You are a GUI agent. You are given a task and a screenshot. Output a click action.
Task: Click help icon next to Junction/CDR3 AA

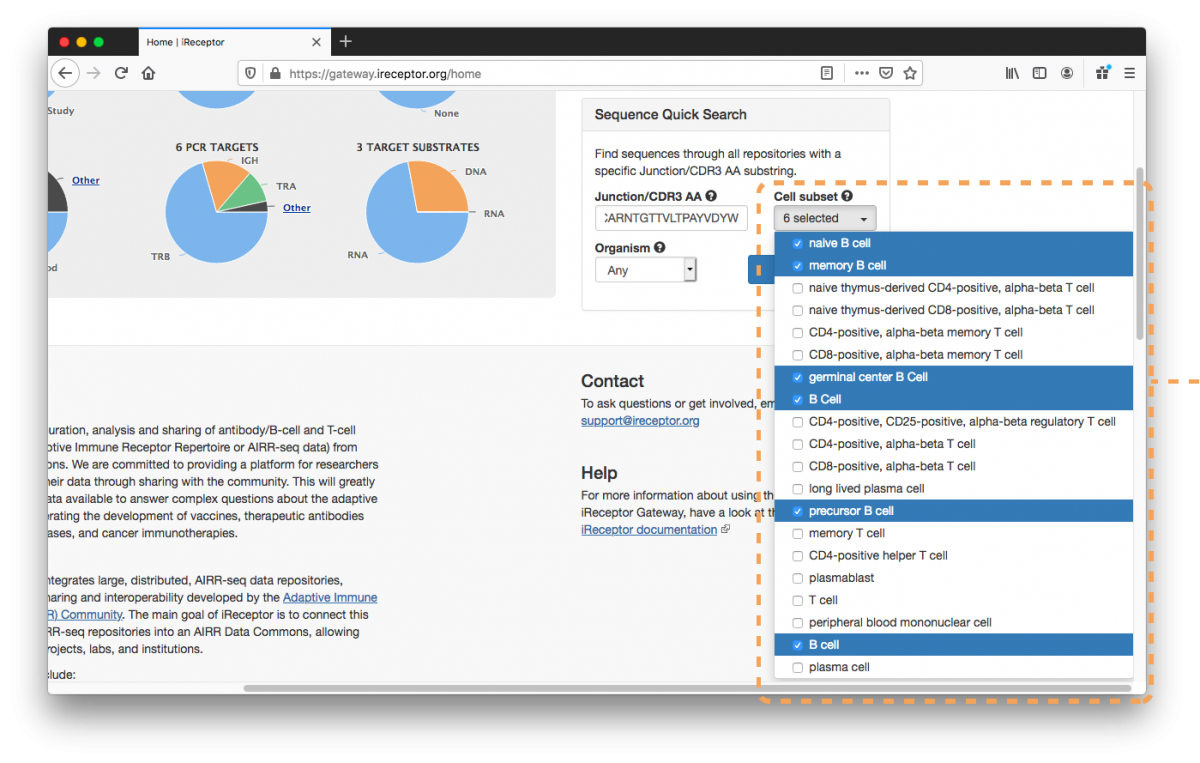(711, 197)
